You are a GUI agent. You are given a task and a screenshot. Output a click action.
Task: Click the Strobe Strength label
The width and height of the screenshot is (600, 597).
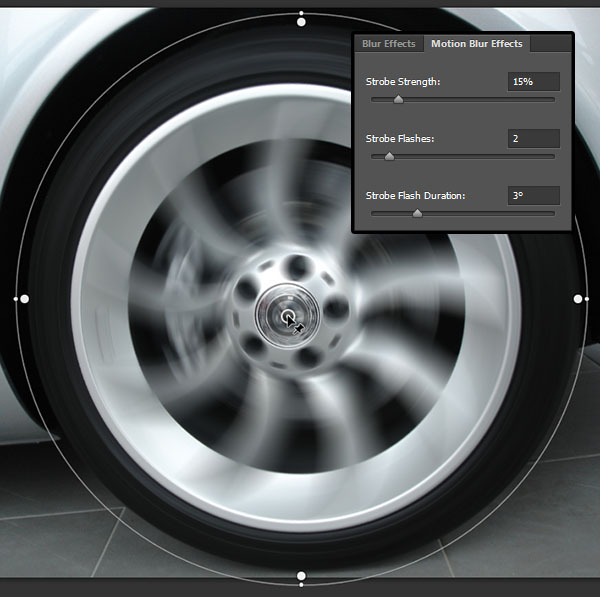[403, 82]
